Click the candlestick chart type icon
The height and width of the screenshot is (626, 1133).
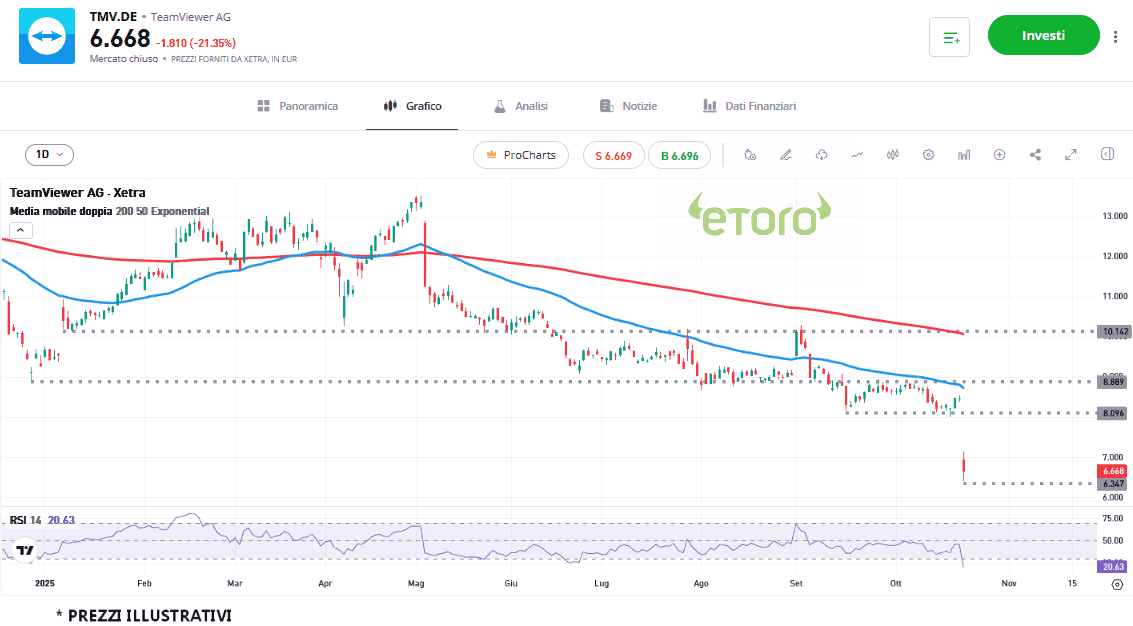[x=893, y=155]
